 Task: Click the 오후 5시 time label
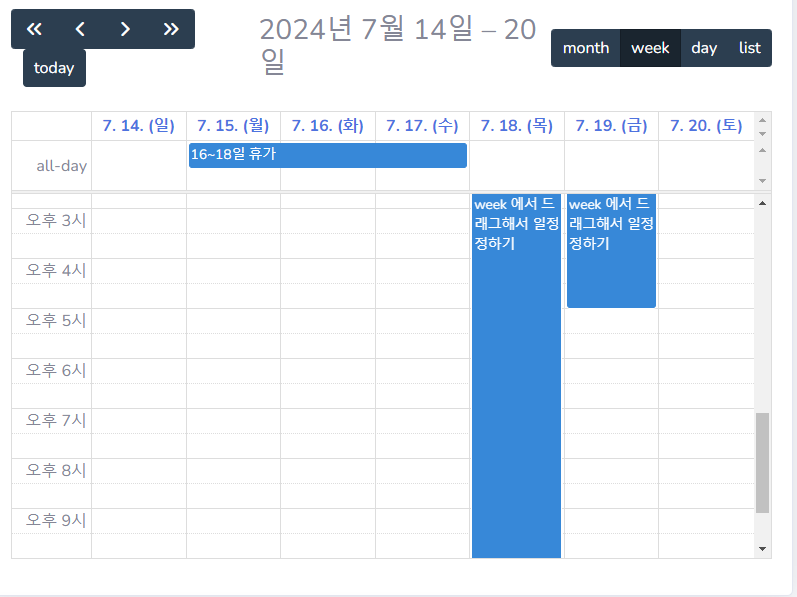[56, 320]
